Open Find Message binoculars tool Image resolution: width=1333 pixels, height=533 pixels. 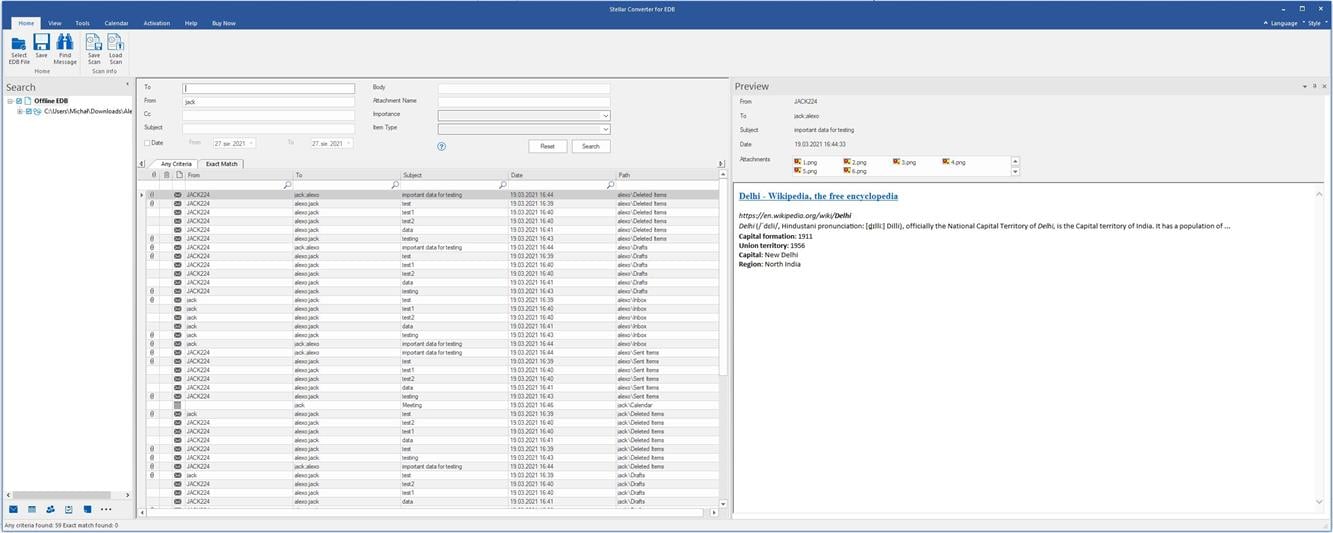point(65,43)
